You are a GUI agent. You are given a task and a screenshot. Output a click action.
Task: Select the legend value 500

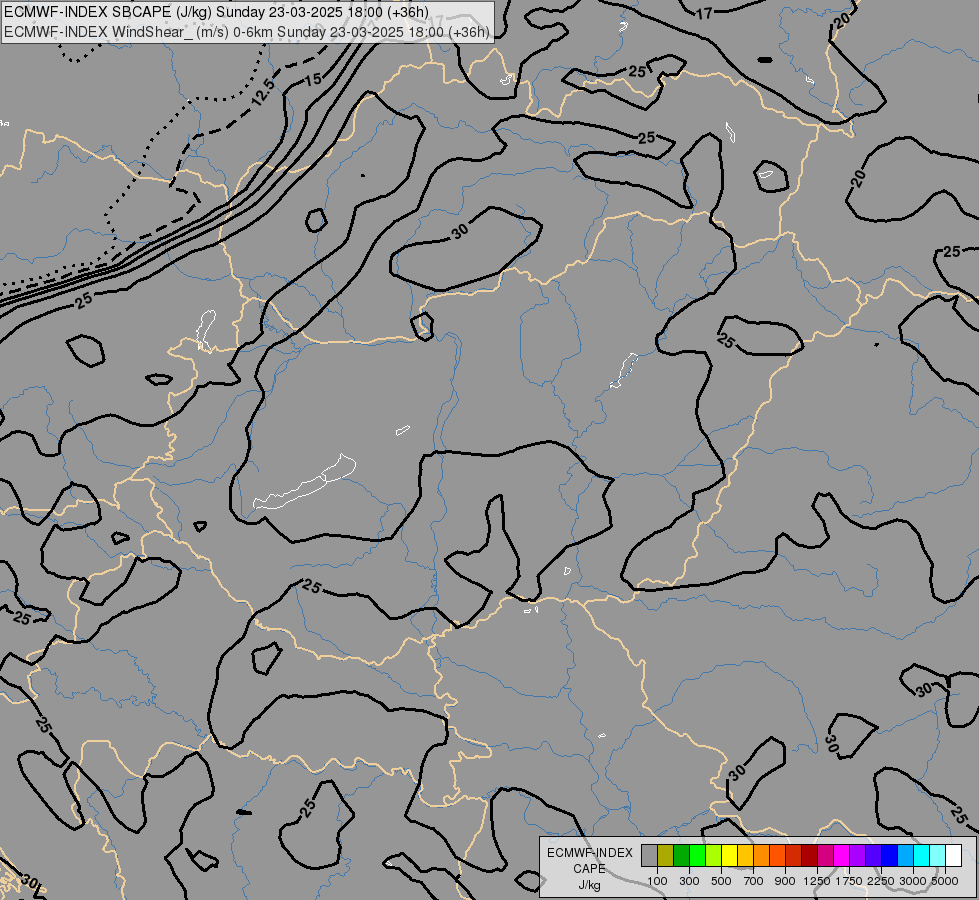click(x=721, y=881)
